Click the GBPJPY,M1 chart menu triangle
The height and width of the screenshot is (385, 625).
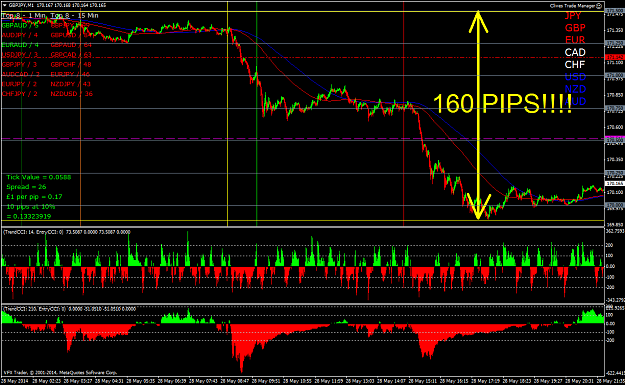click(x=5, y=5)
